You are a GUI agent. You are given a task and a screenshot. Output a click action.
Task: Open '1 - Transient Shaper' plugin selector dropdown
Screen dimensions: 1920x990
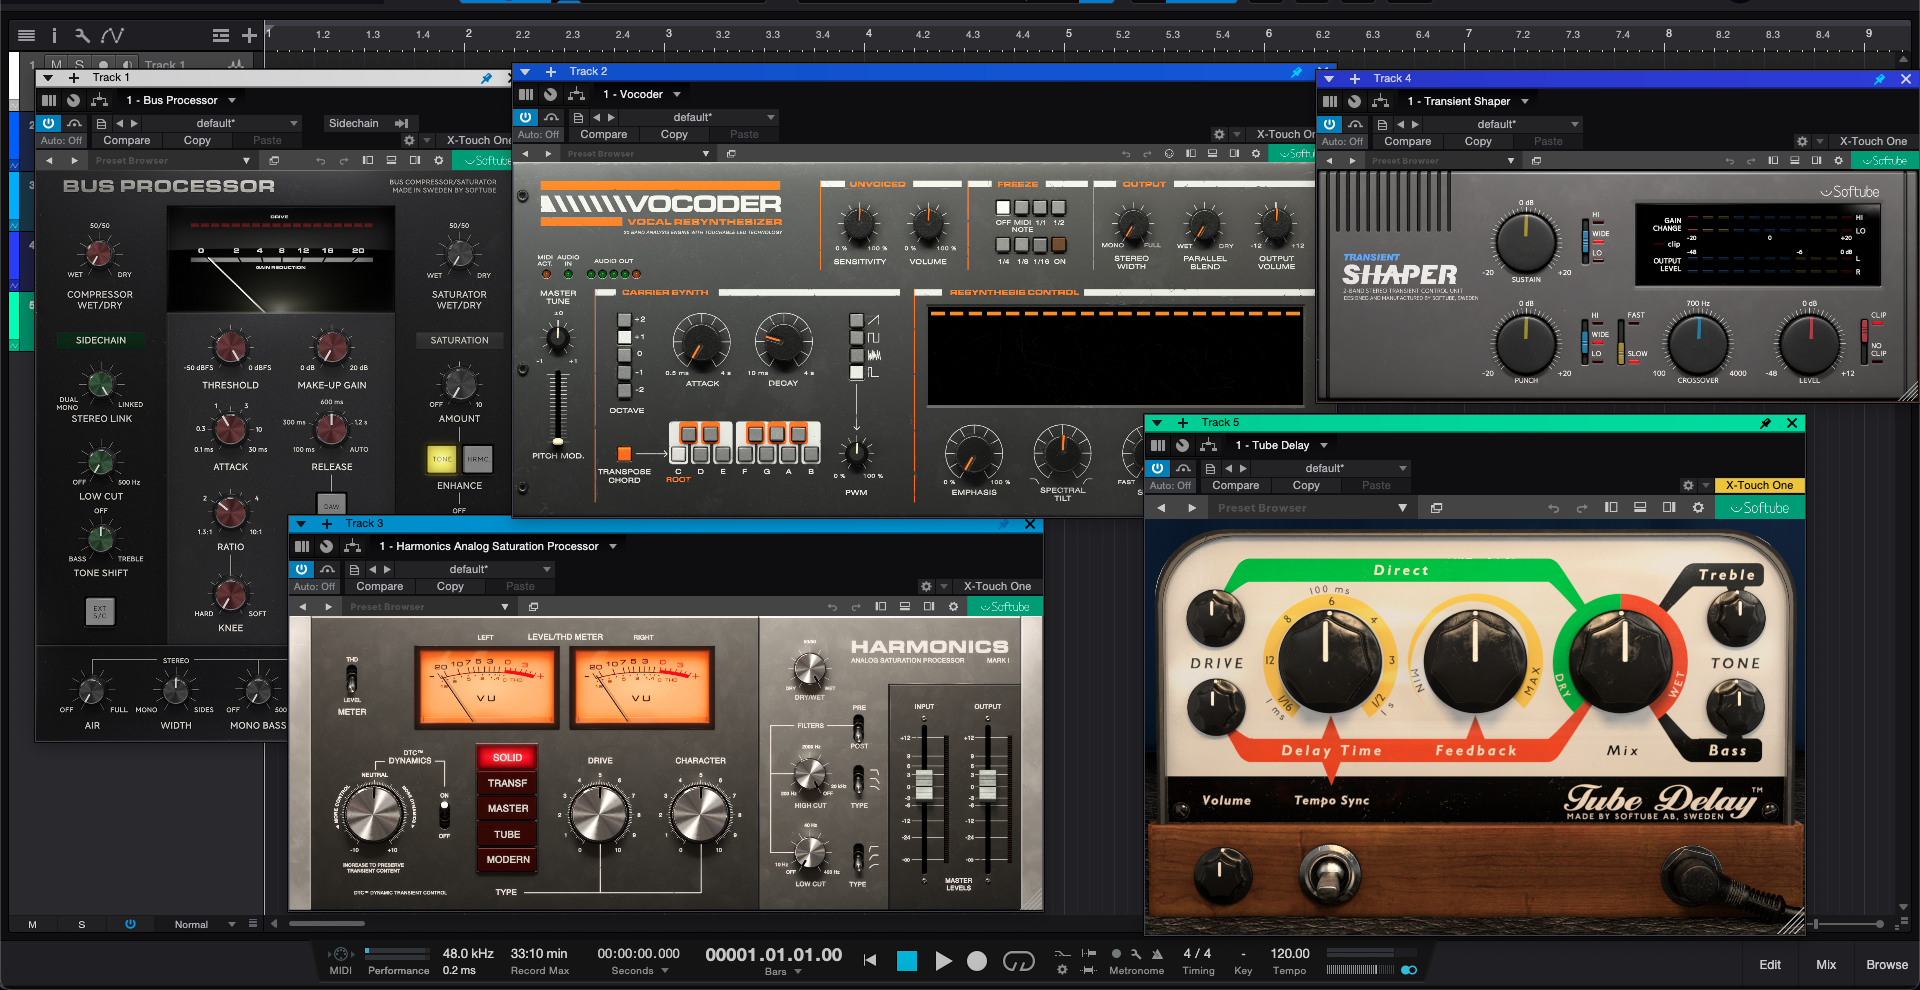1468,101
